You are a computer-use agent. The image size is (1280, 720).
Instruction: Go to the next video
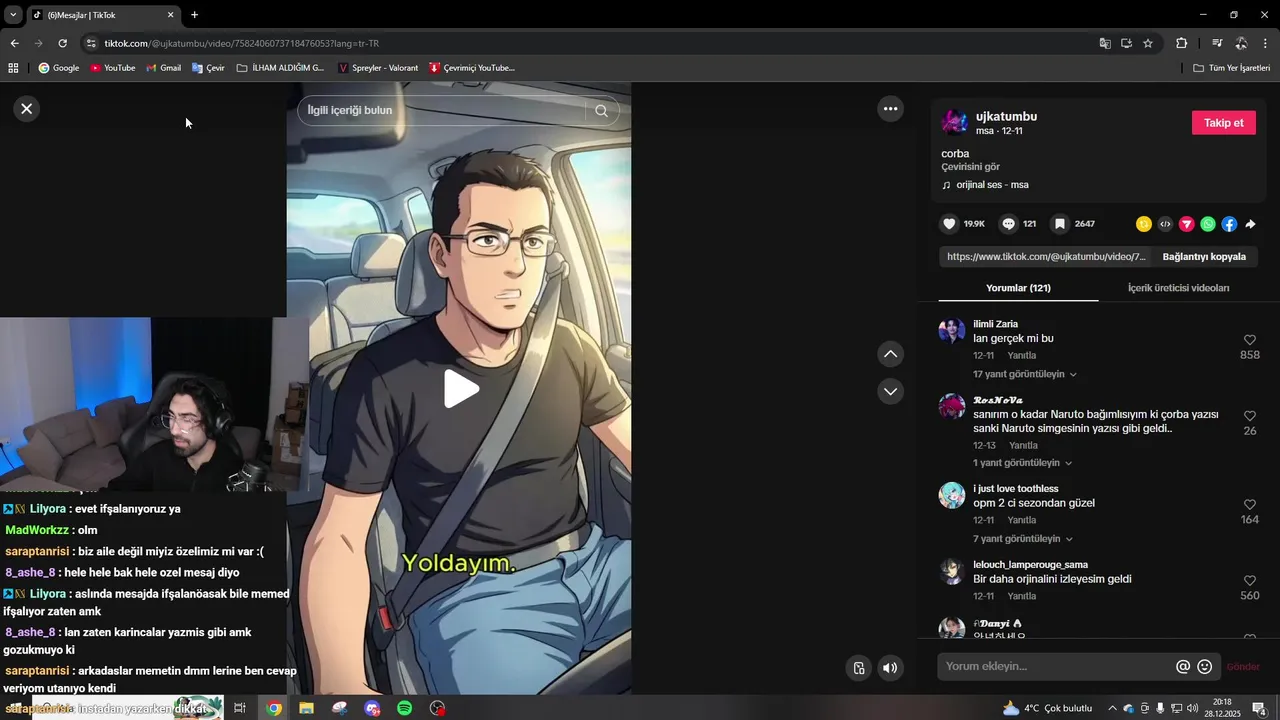pos(890,391)
